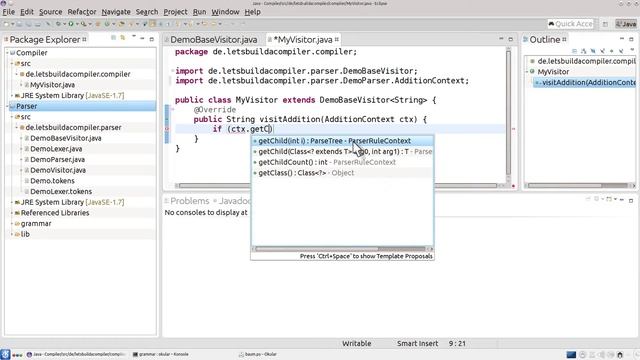Click the Save All toolbar icon
The image size is (640, 360).
(28, 24)
